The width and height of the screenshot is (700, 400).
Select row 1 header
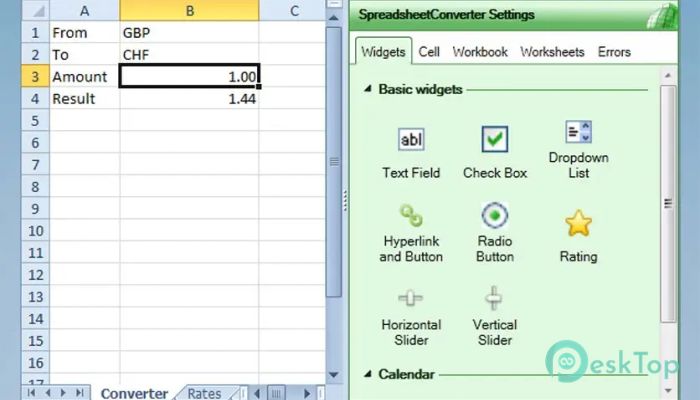pyautogui.click(x=35, y=33)
